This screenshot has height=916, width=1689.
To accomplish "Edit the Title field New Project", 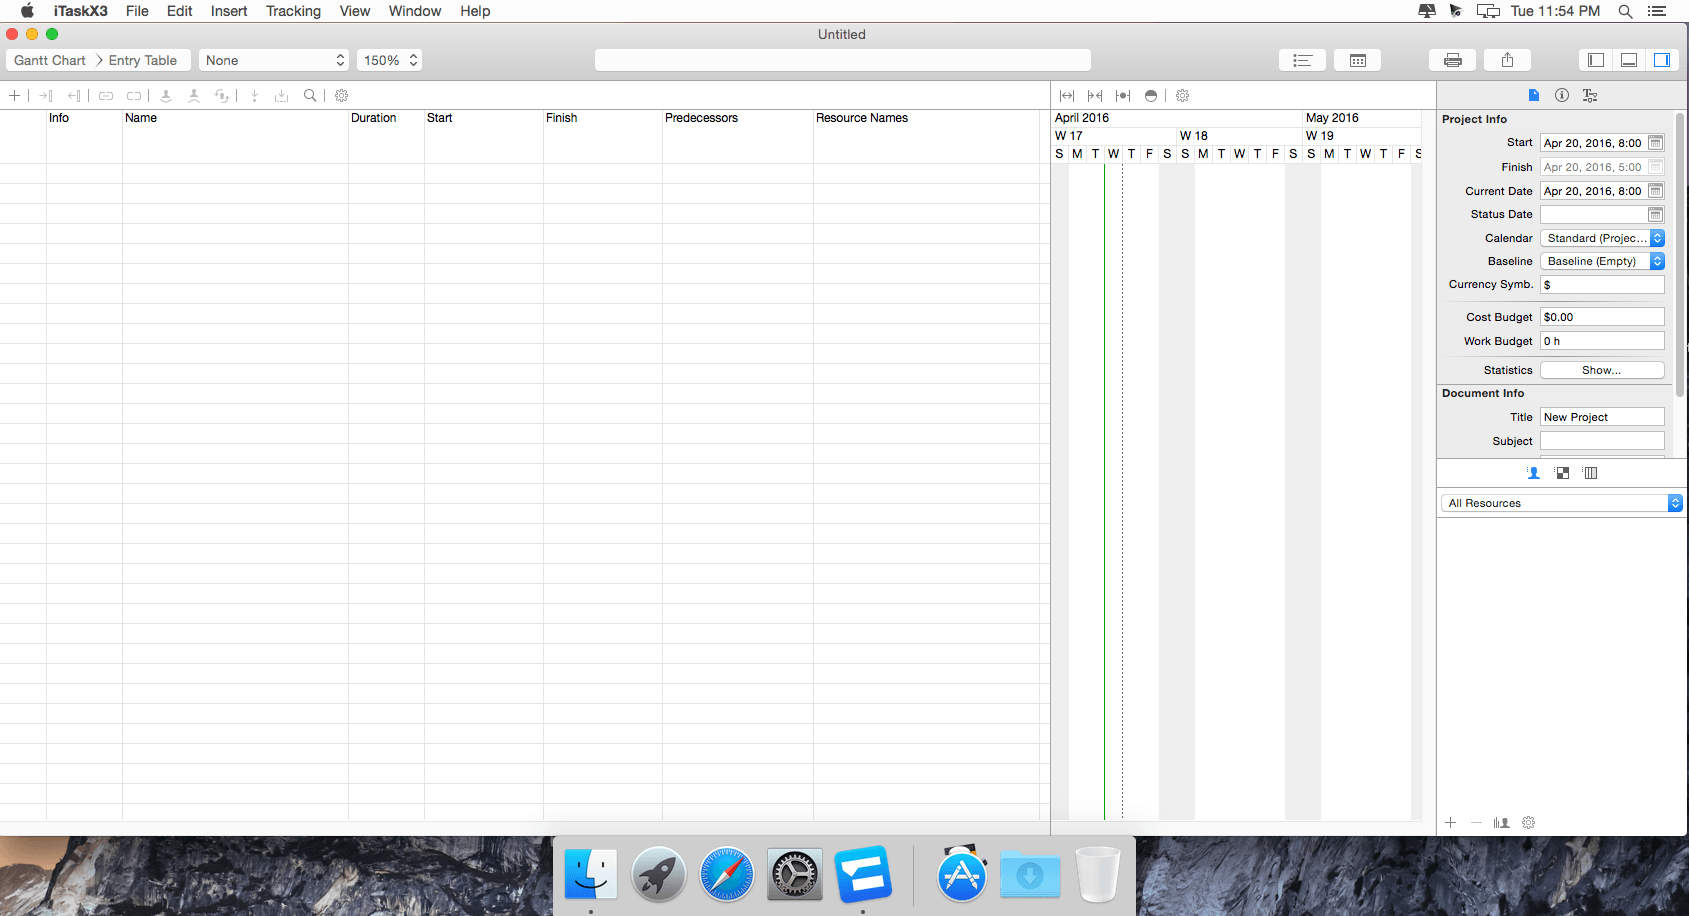I will [1602, 417].
